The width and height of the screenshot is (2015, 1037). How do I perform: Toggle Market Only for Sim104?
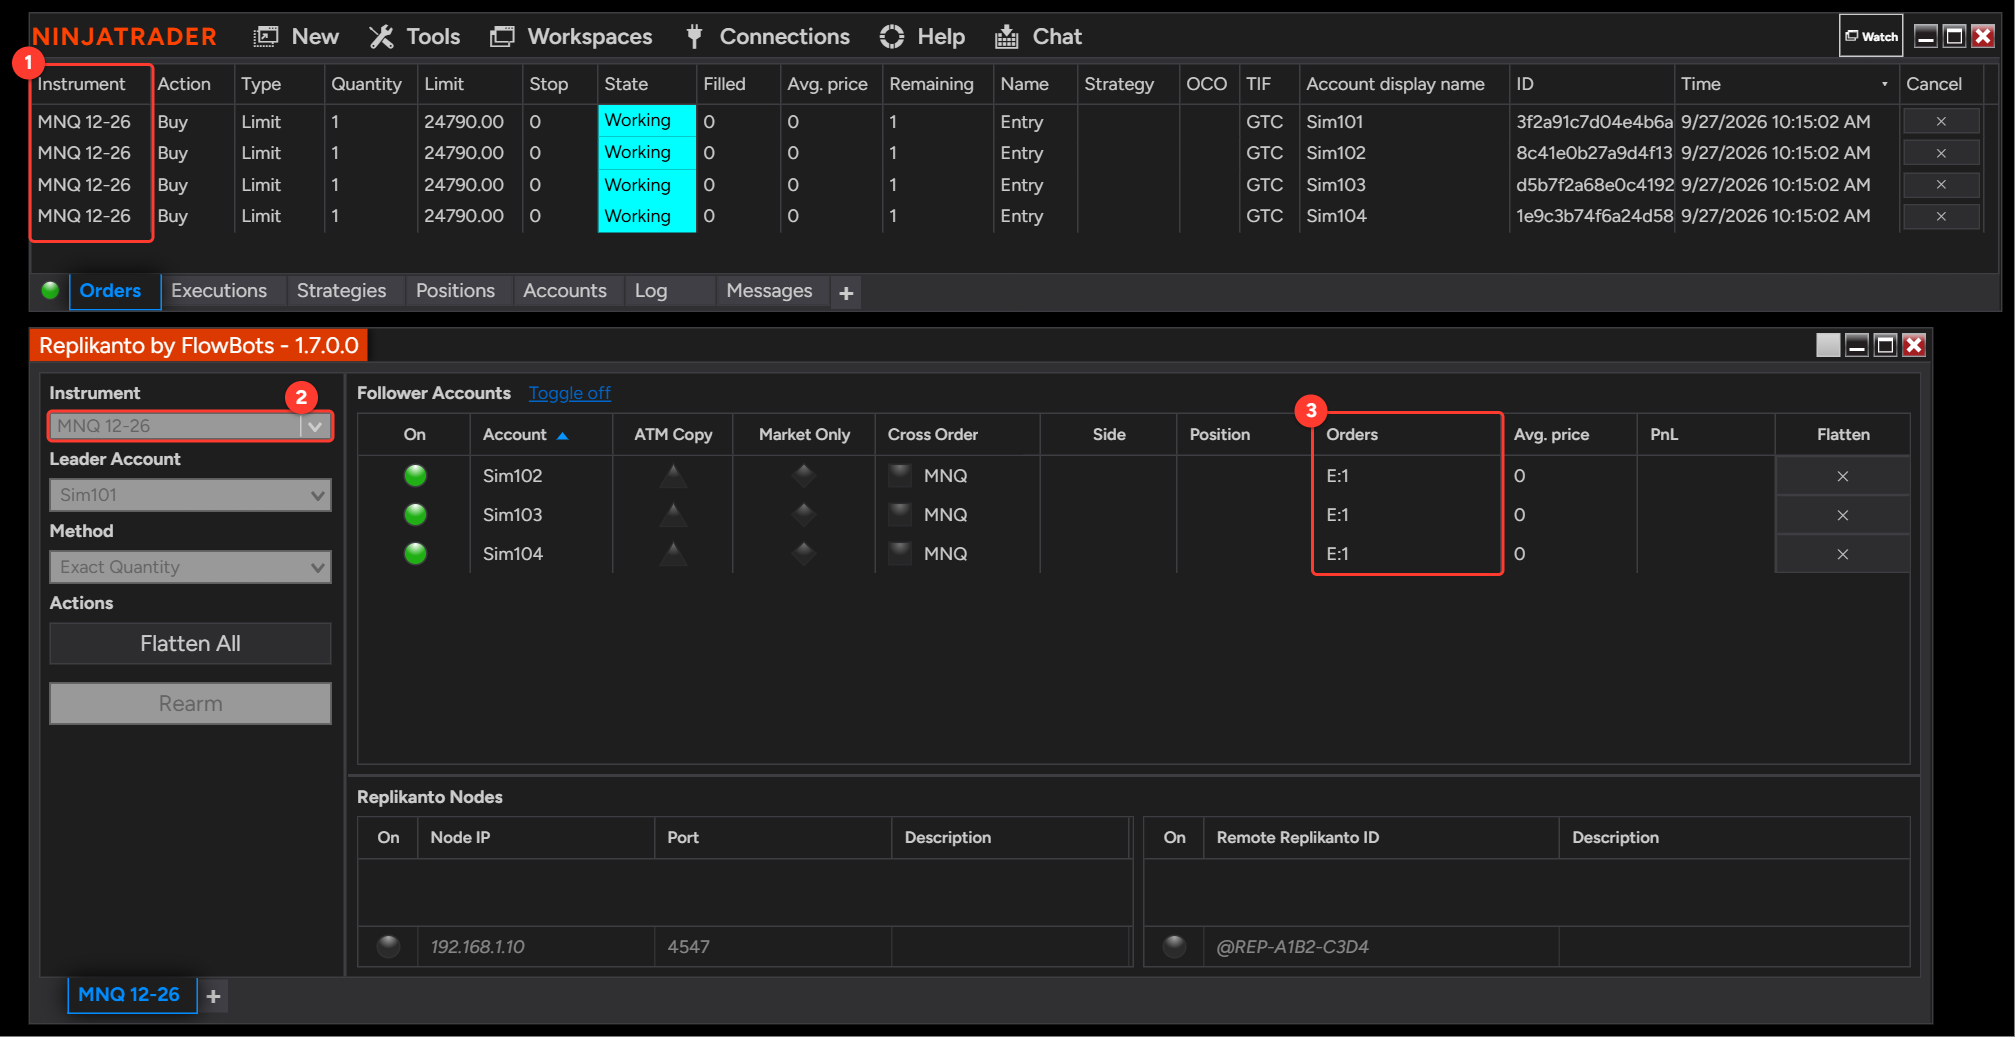tap(804, 554)
